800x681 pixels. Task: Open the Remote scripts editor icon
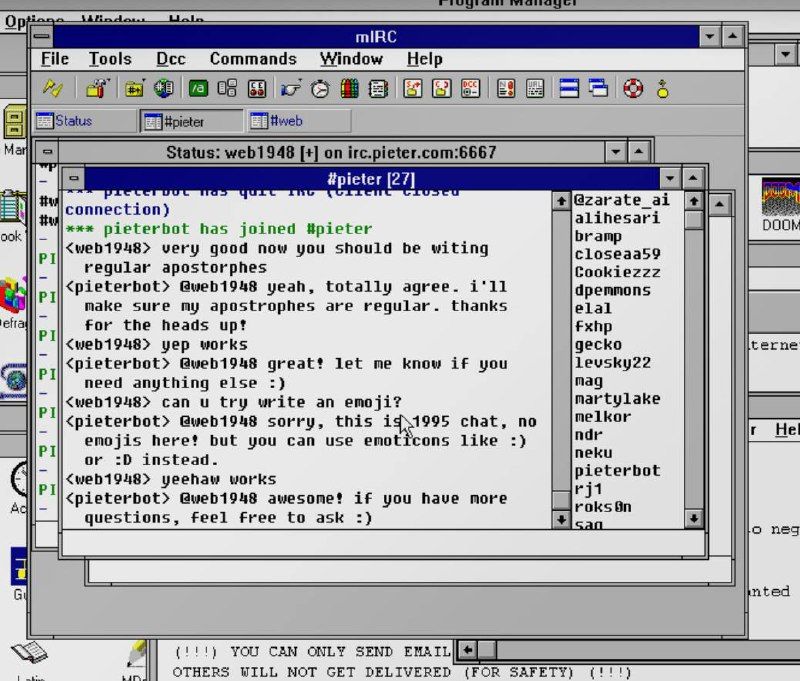click(257, 89)
